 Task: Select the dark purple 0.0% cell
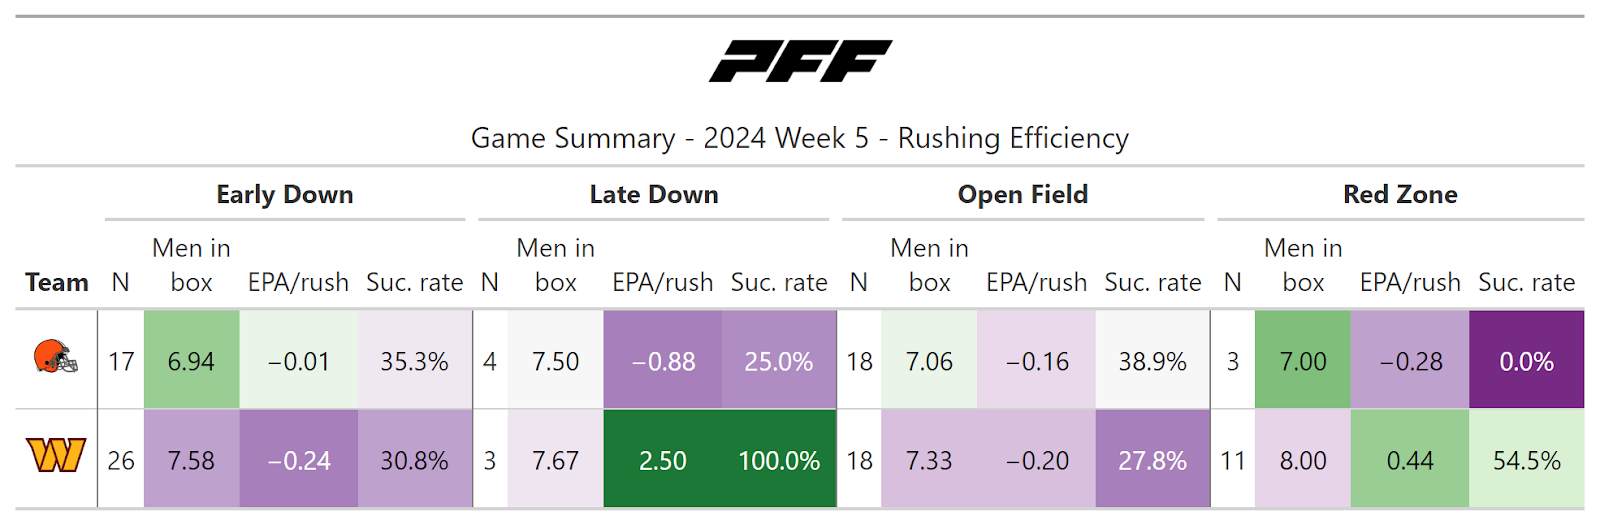point(1526,361)
